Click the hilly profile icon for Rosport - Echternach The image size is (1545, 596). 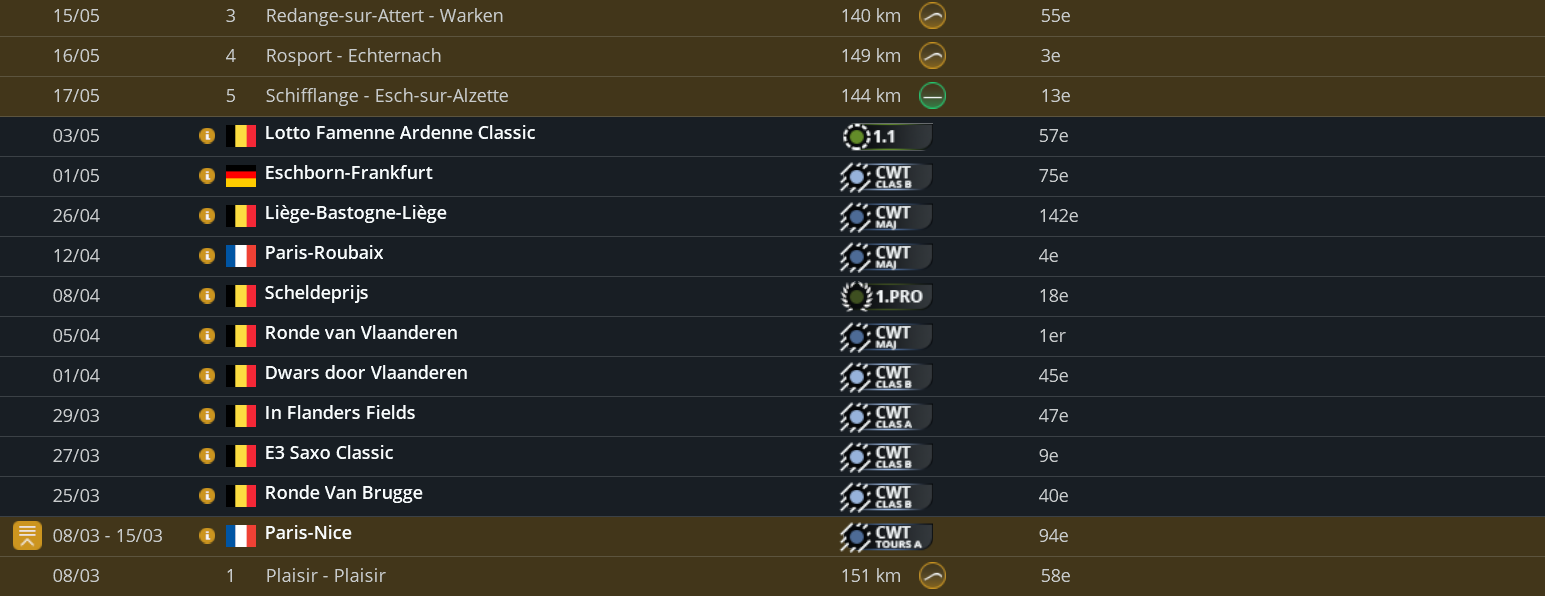click(x=932, y=56)
